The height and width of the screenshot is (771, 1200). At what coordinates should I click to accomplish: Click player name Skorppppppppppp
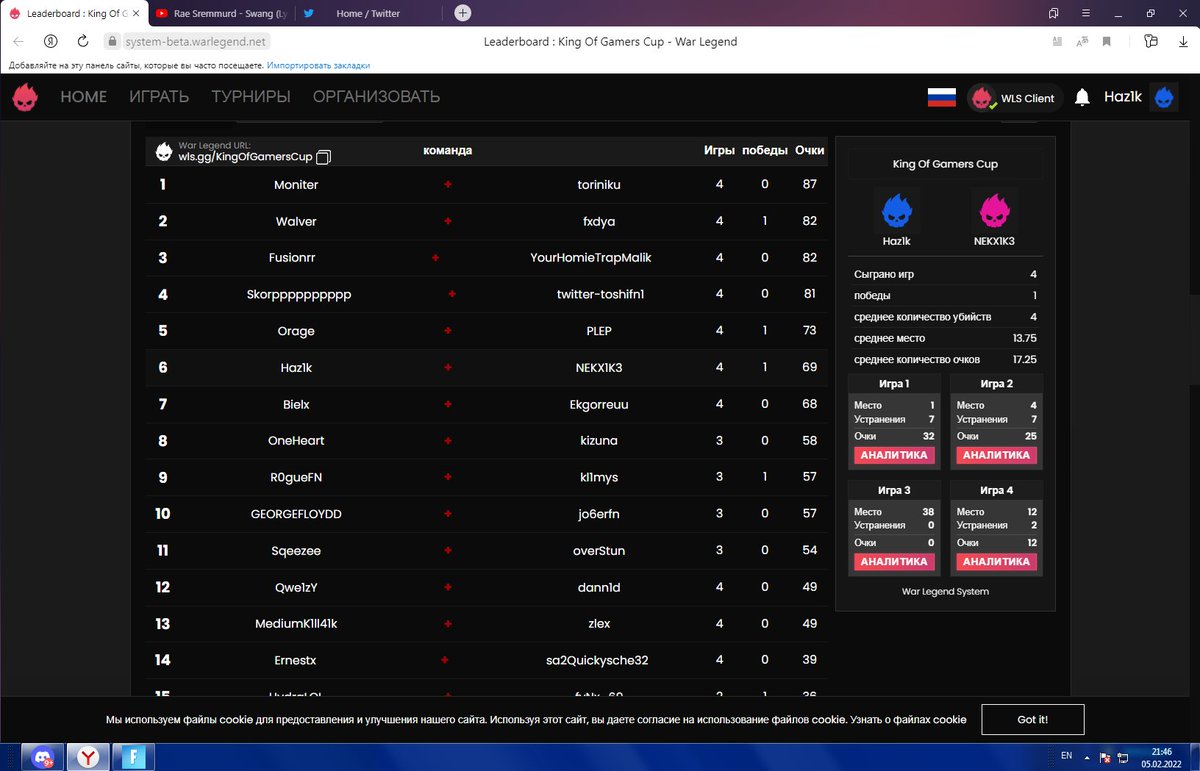pyautogui.click(x=299, y=294)
